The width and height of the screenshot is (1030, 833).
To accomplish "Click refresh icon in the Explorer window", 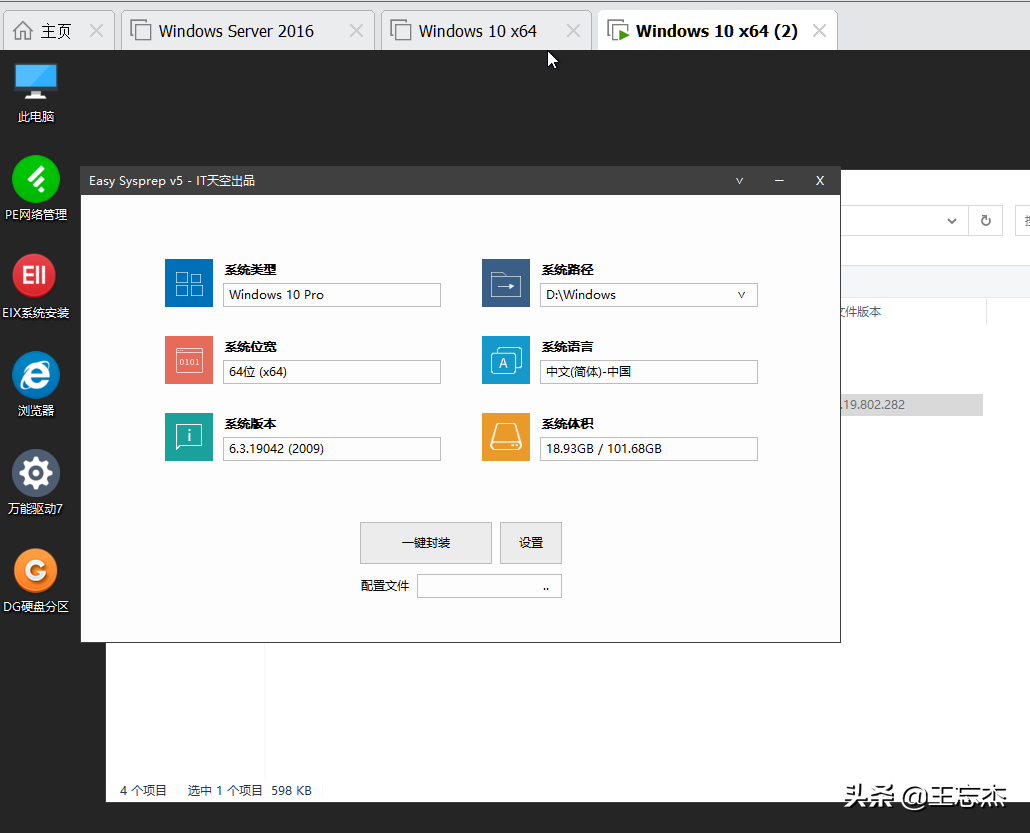I will click(985, 221).
